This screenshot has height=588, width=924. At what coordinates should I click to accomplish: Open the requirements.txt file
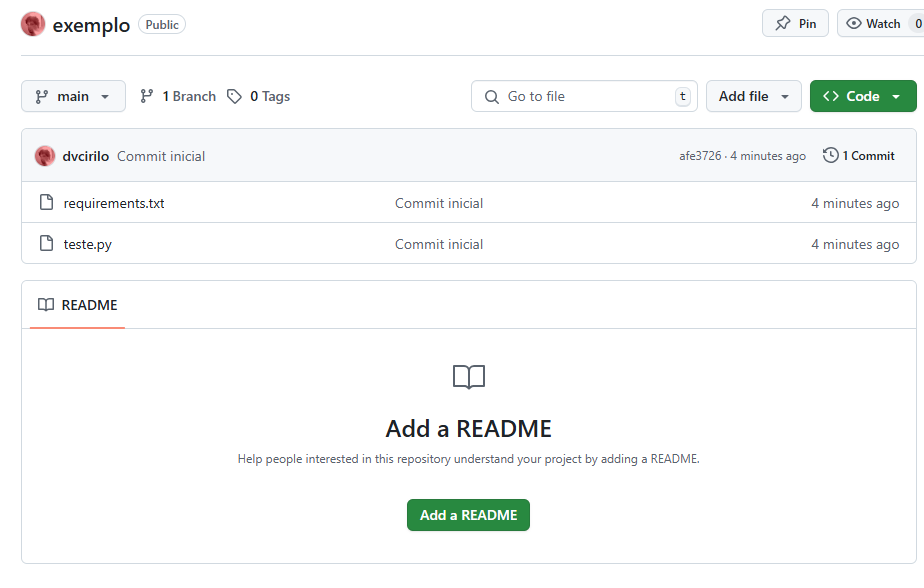coord(114,203)
